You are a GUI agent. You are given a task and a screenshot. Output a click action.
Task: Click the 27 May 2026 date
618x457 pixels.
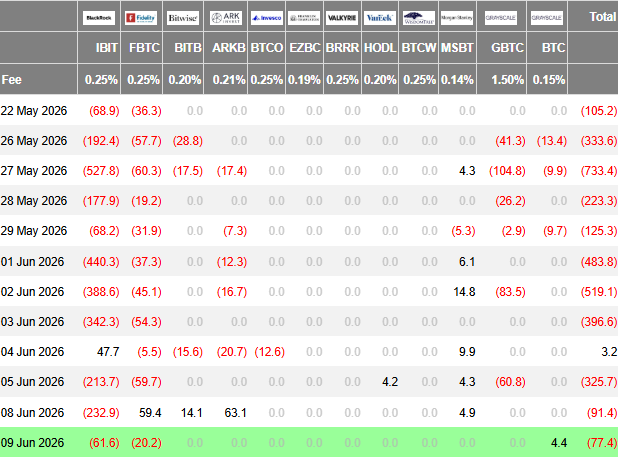34,171
